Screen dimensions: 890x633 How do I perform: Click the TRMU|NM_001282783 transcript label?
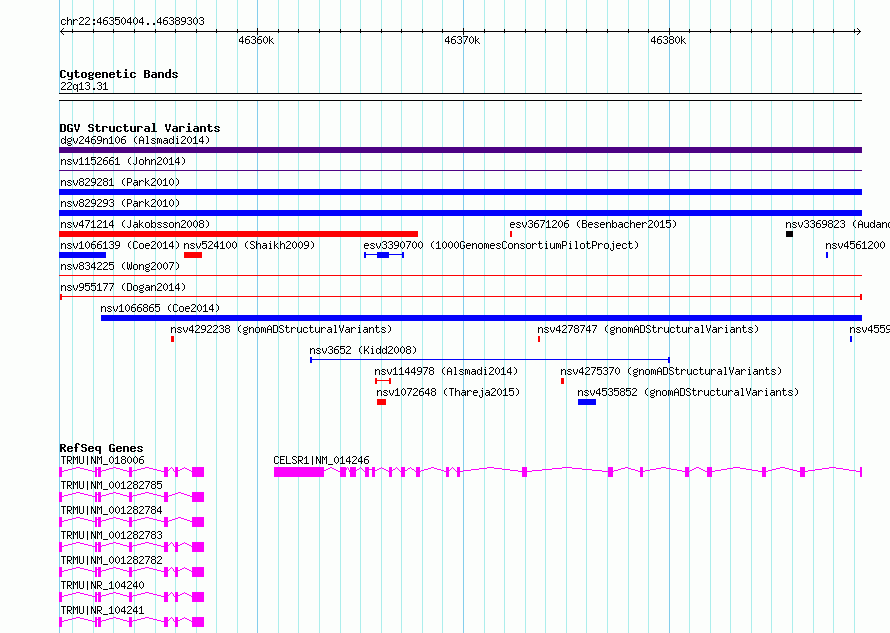pos(111,535)
